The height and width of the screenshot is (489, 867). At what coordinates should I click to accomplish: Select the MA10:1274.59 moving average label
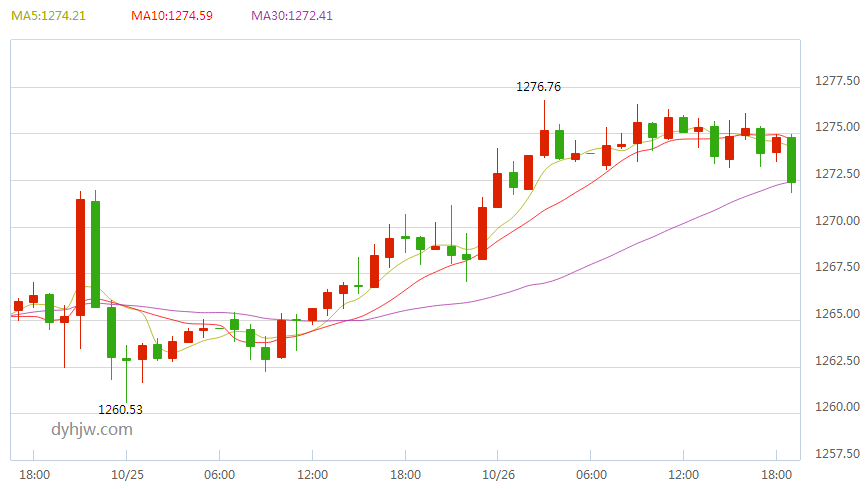[x=172, y=16]
